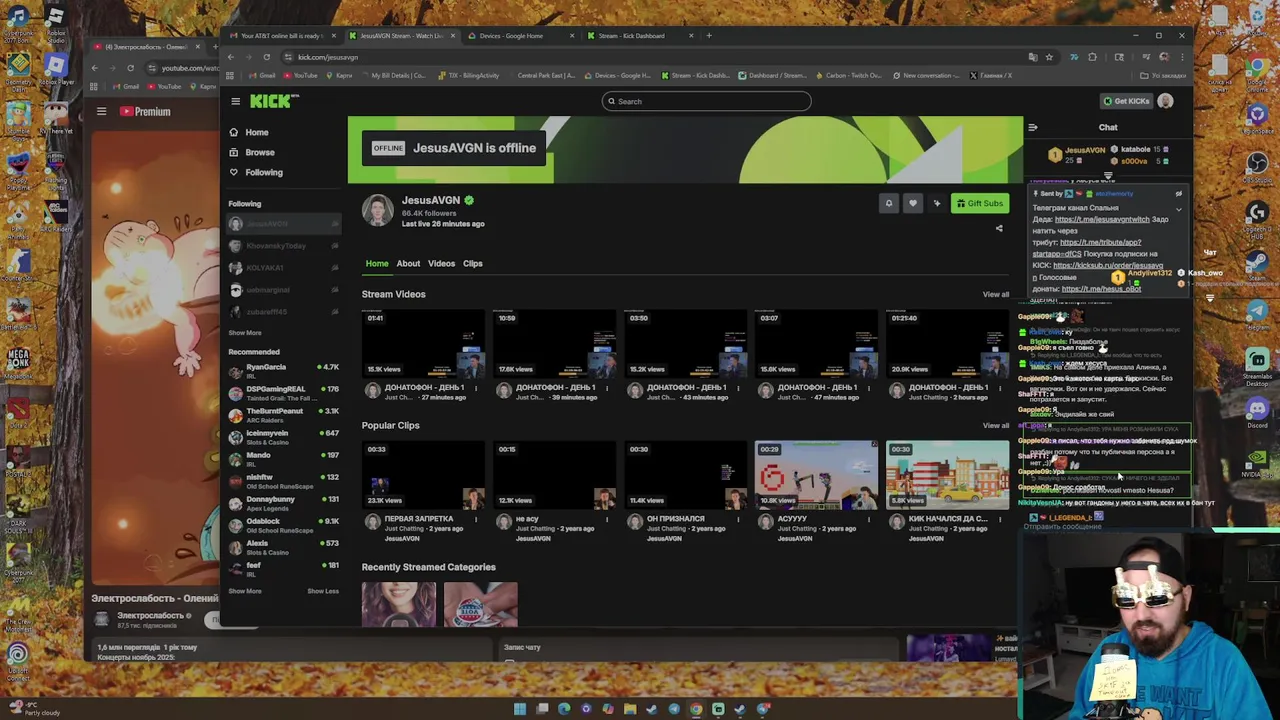Collapse Recommended list with Show Less

tap(323, 591)
